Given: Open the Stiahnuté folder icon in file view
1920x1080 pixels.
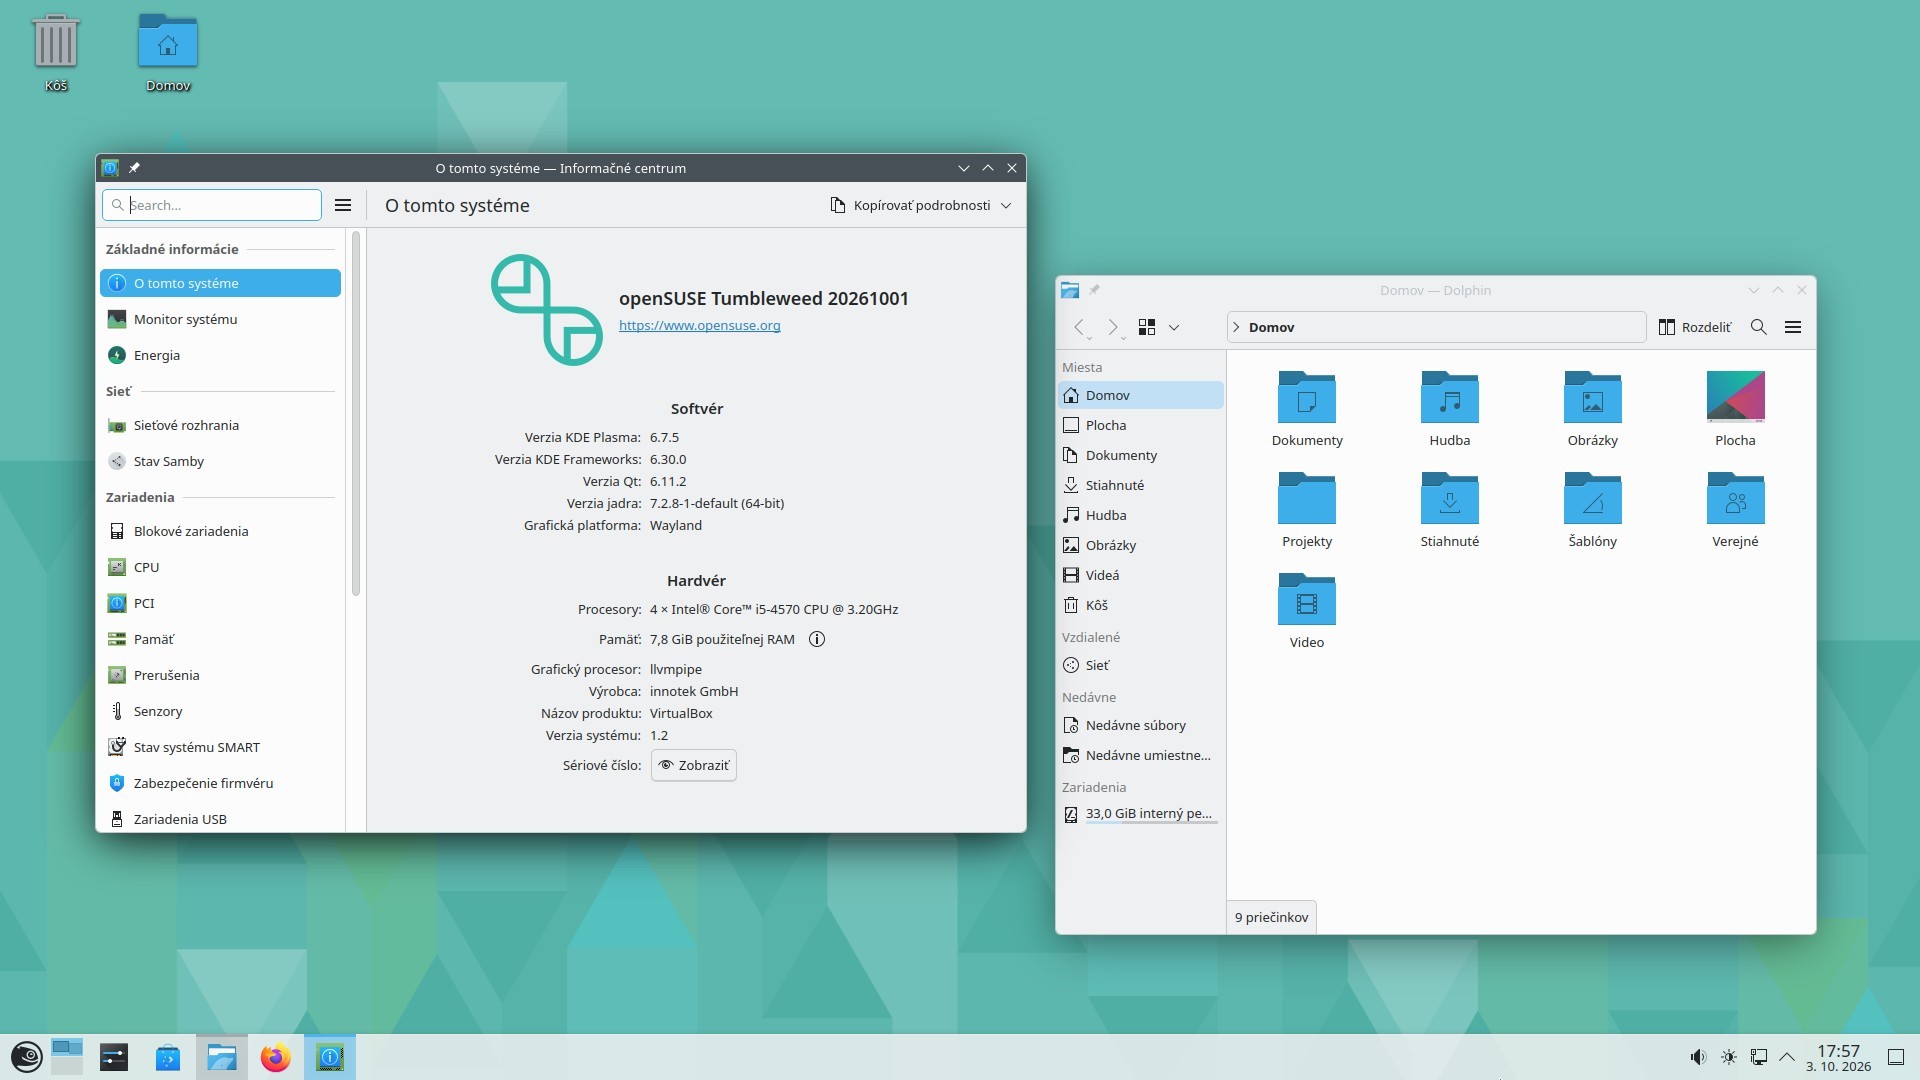Looking at the screenshot, I should click(x=1450, y=509).
